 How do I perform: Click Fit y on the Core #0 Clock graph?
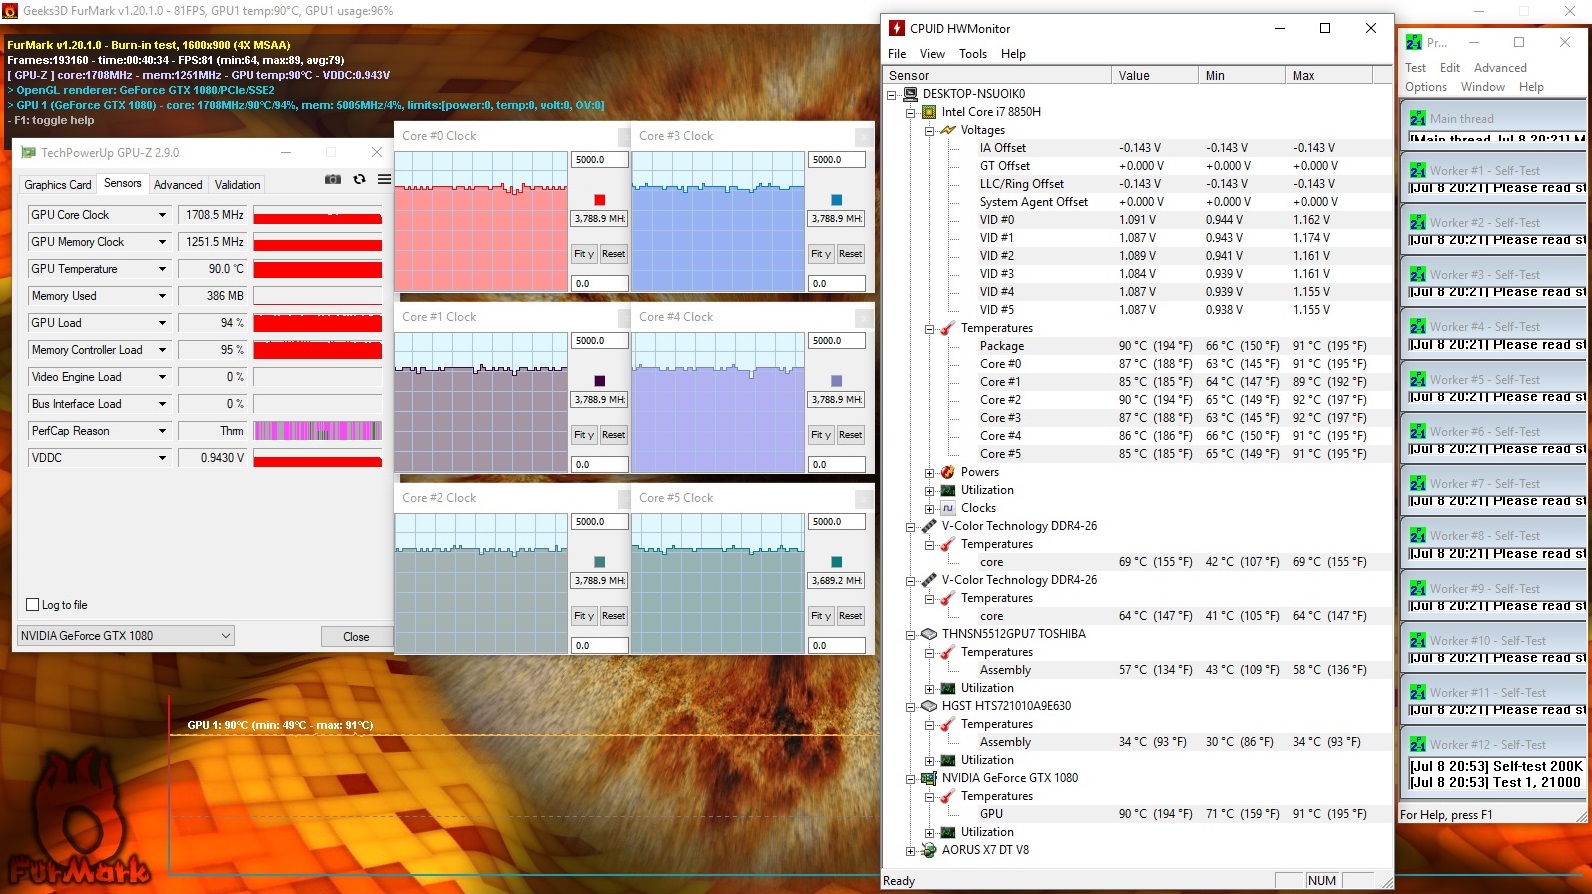coord(584,254)
